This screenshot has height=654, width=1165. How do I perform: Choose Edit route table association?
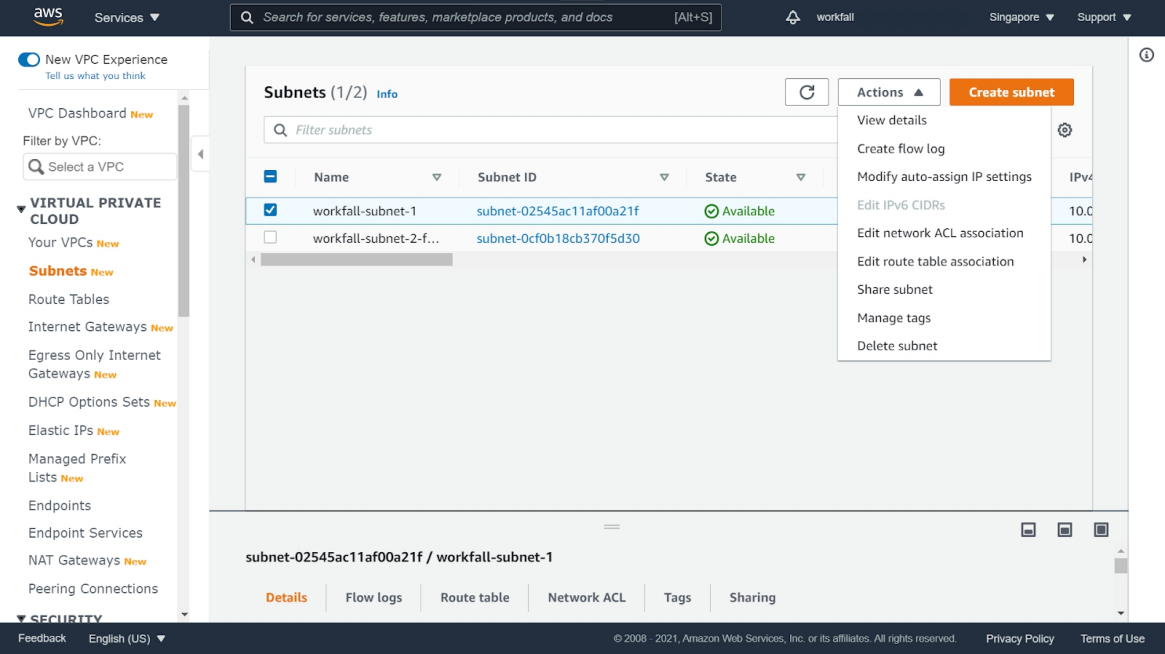(935, 261)
